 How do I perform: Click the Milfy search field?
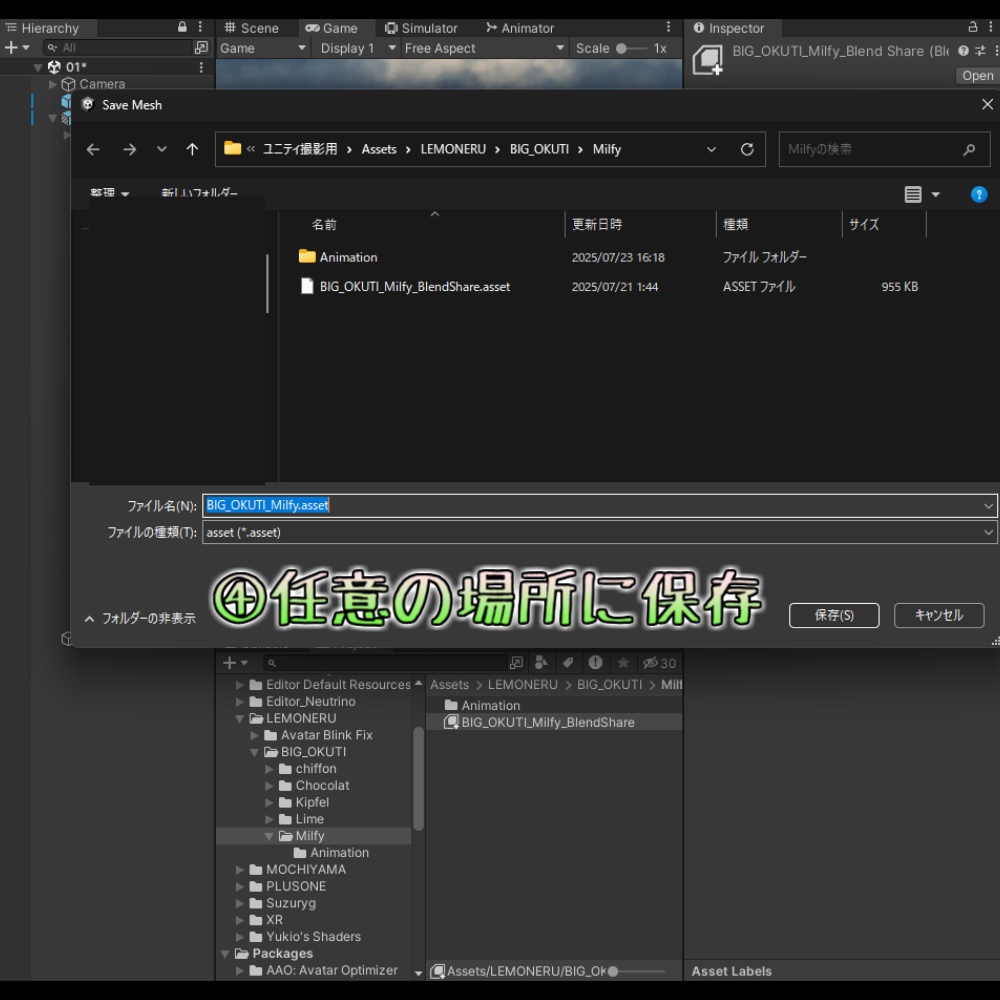pos(884,149)
